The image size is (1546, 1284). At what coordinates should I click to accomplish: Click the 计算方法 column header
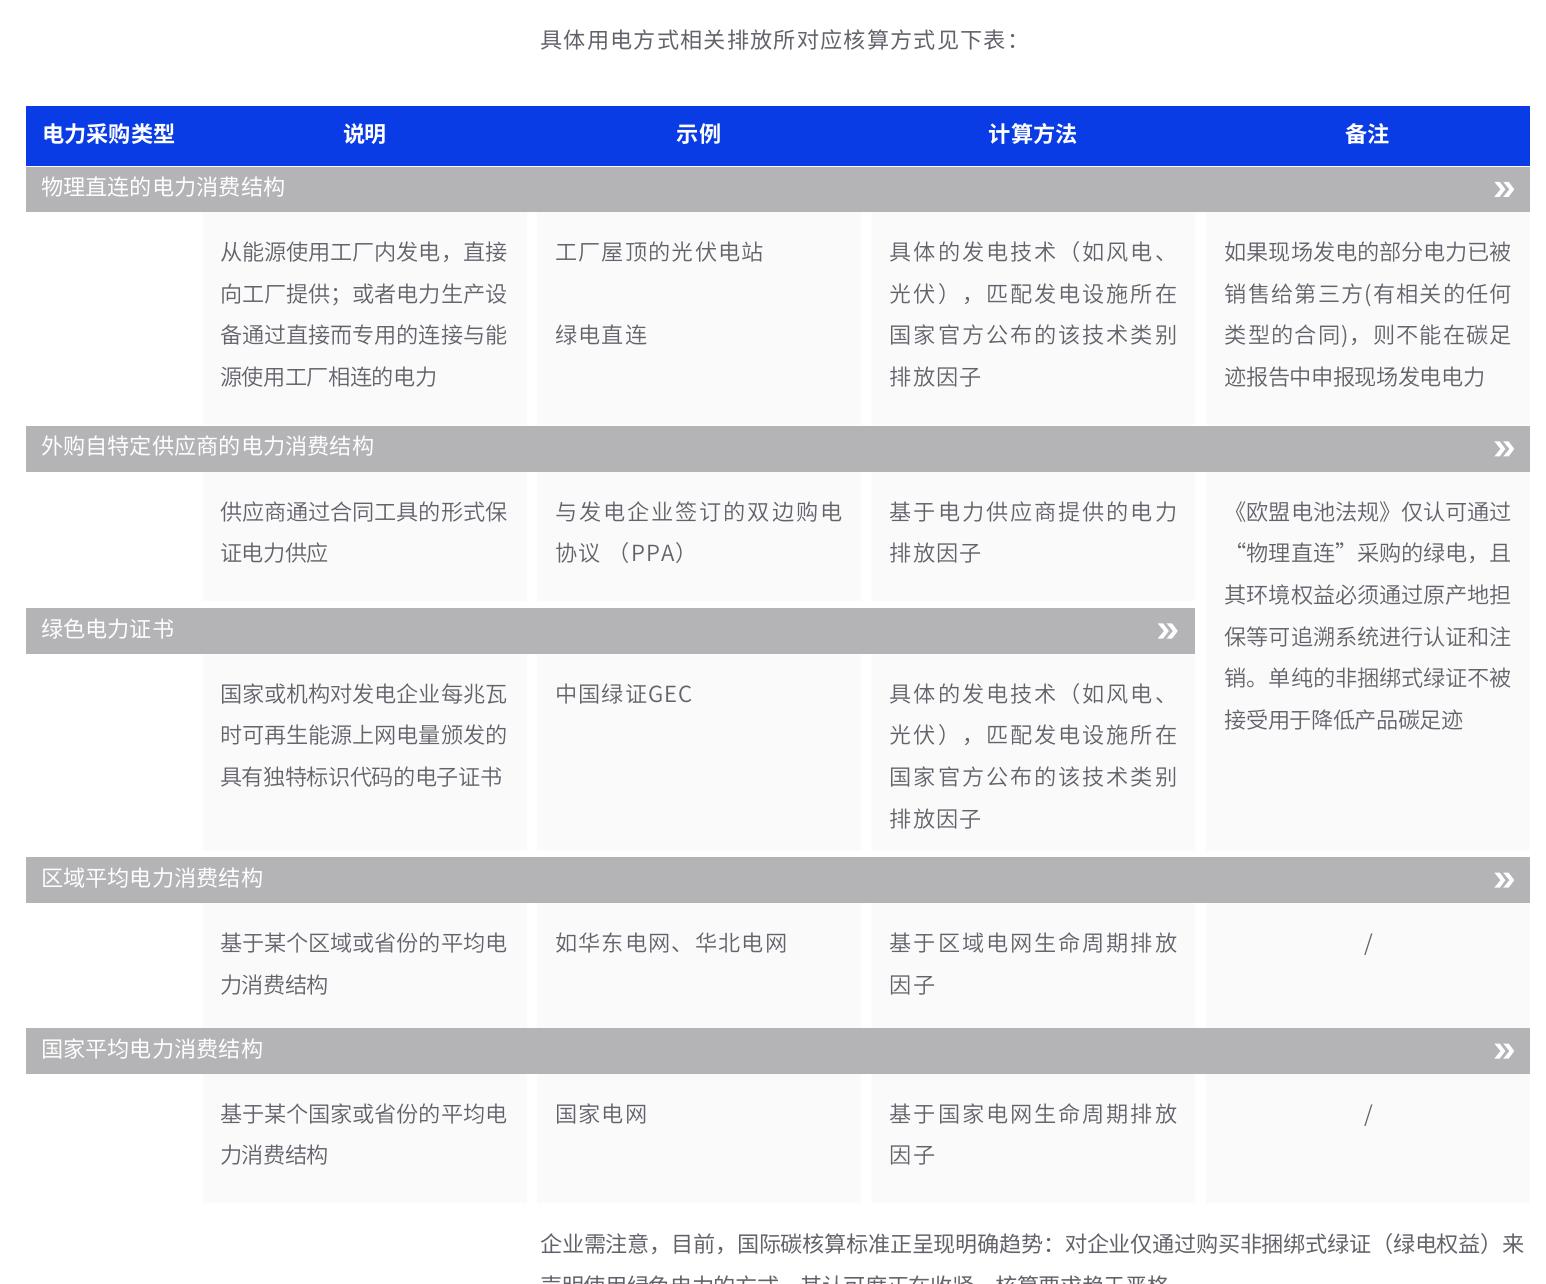[1032, 134]
